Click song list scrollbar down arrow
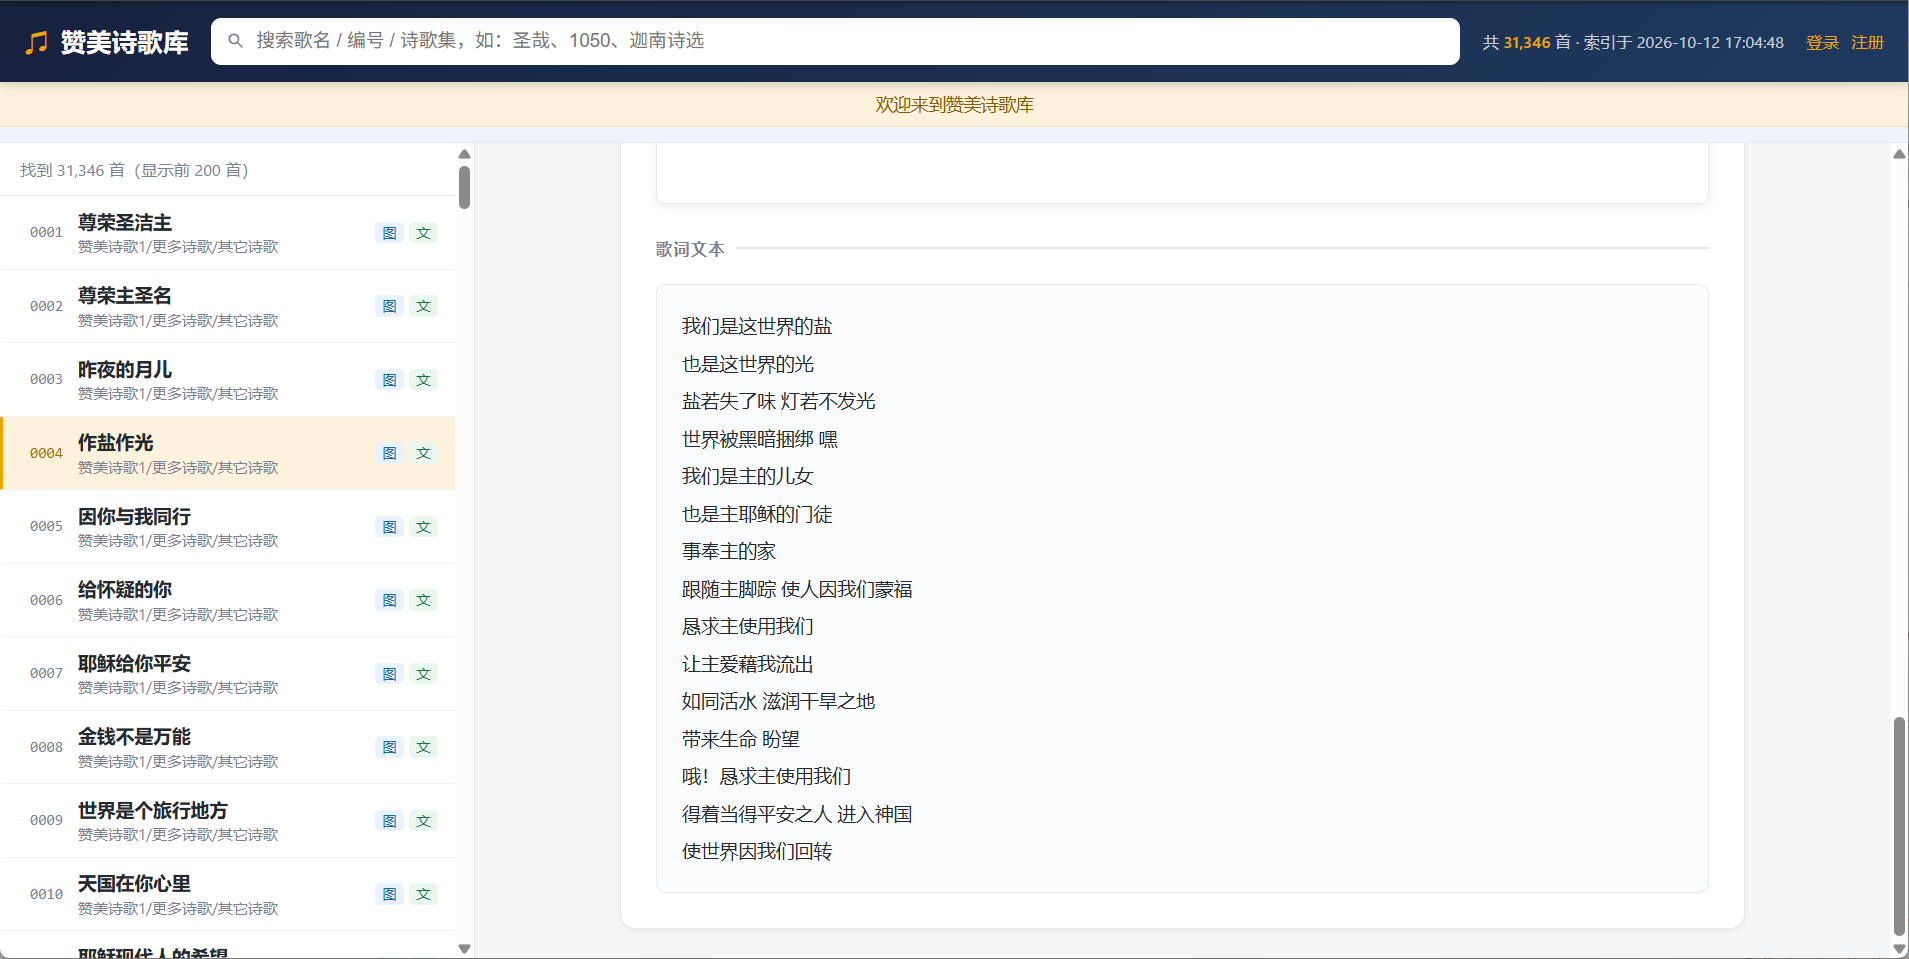The image size is (1909, 959). coord(464,949)
